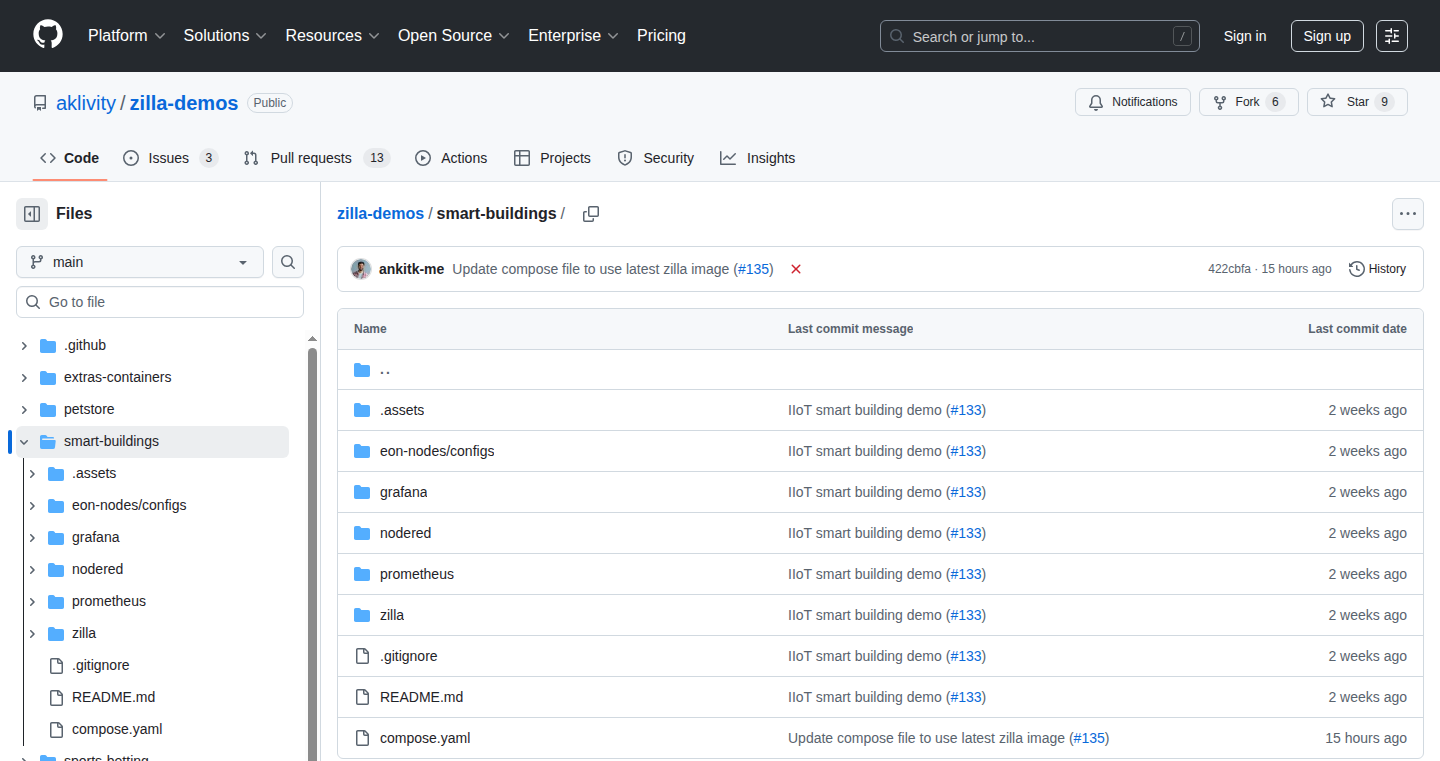Open the Resources dropdown menu
This screenshot has height=761, width=1440.
coord(332,35)
